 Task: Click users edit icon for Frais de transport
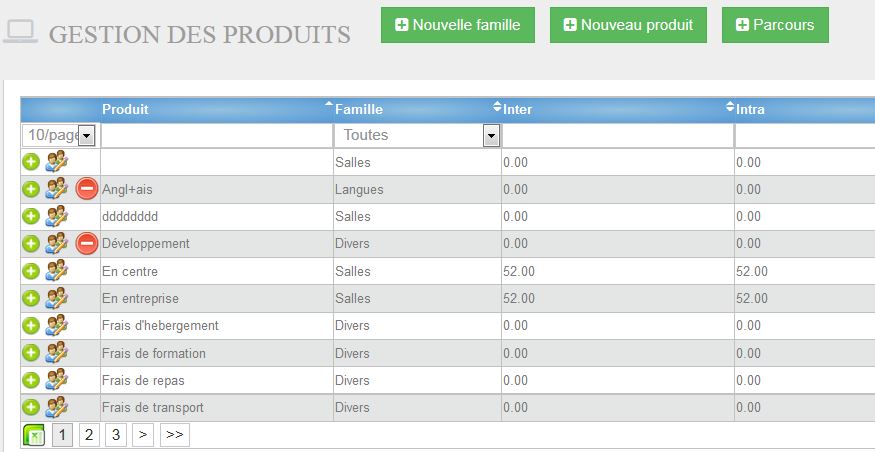(x=56, y=407)
